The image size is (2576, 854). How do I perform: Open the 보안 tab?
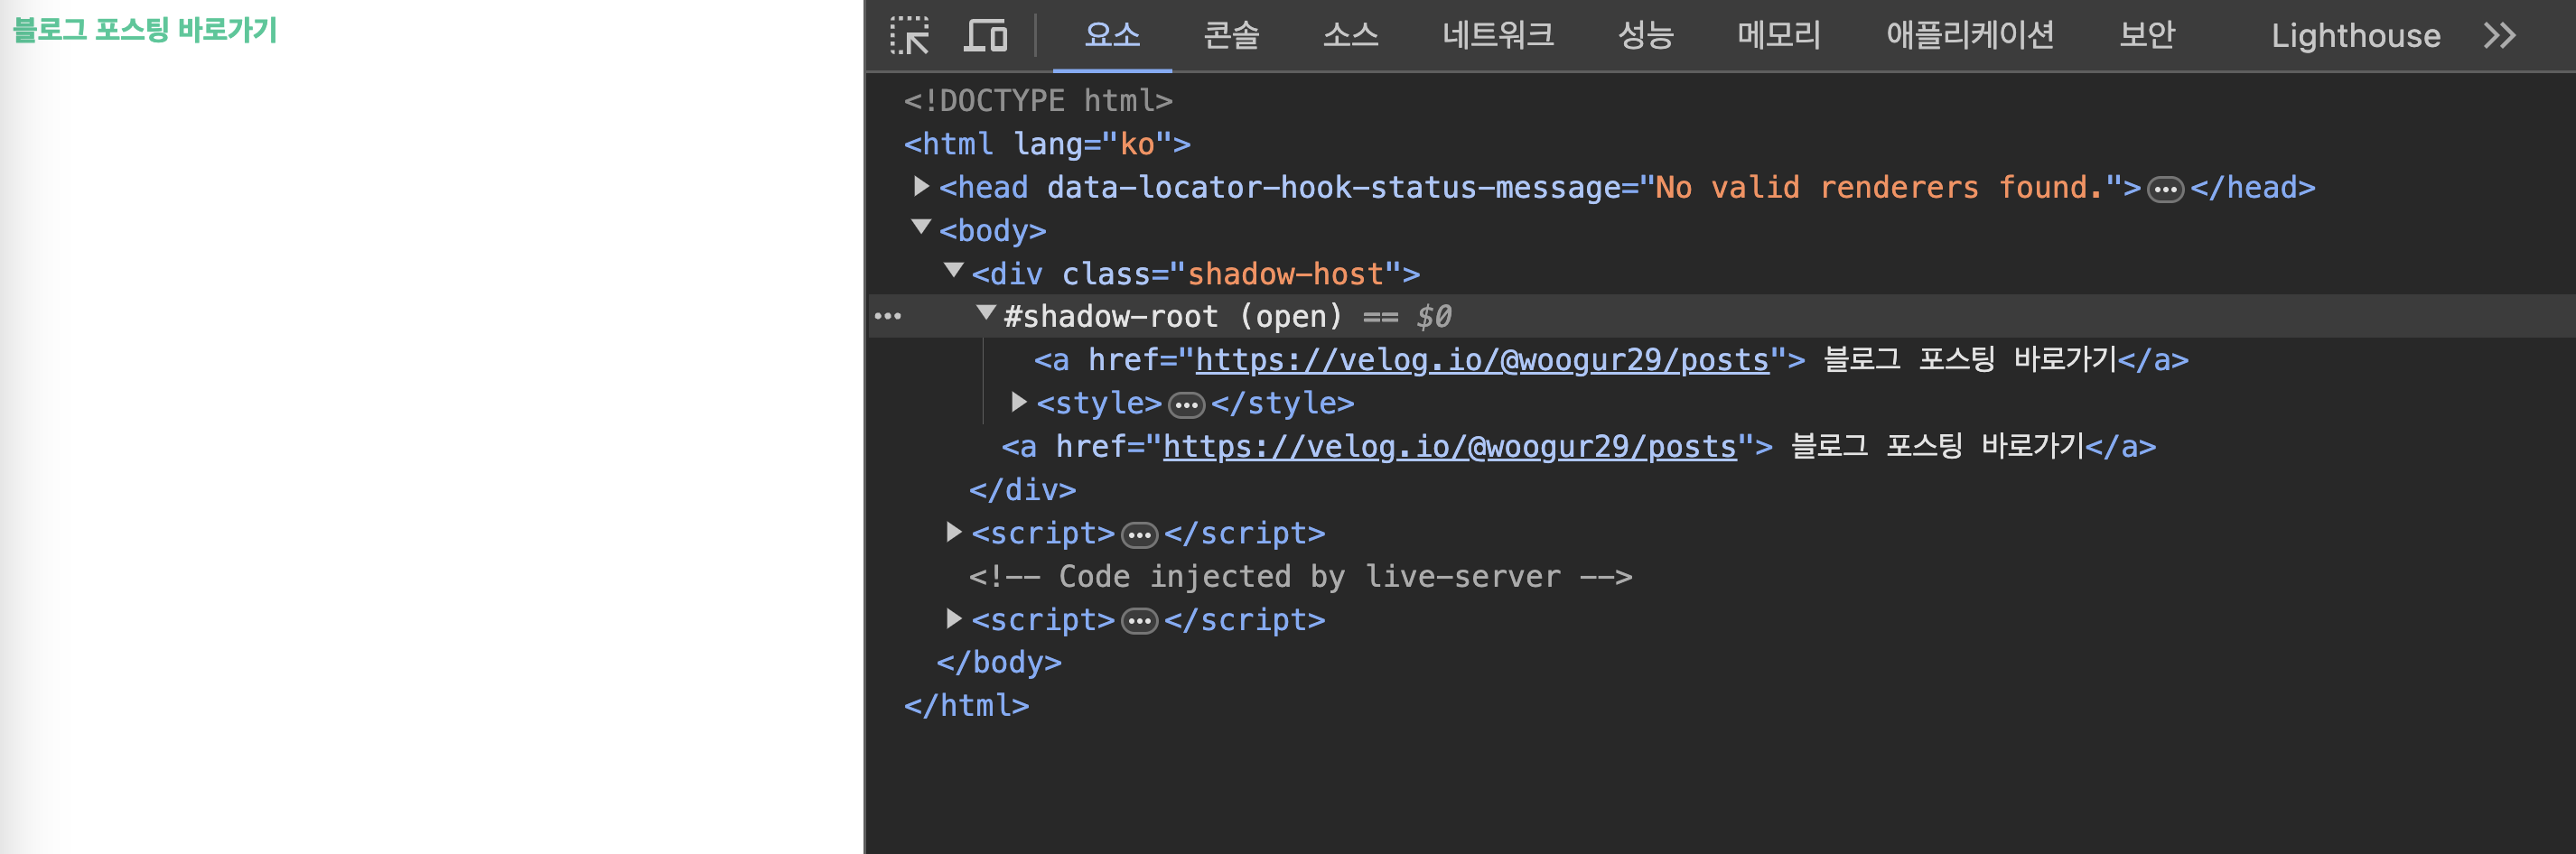click(2147, 35)
